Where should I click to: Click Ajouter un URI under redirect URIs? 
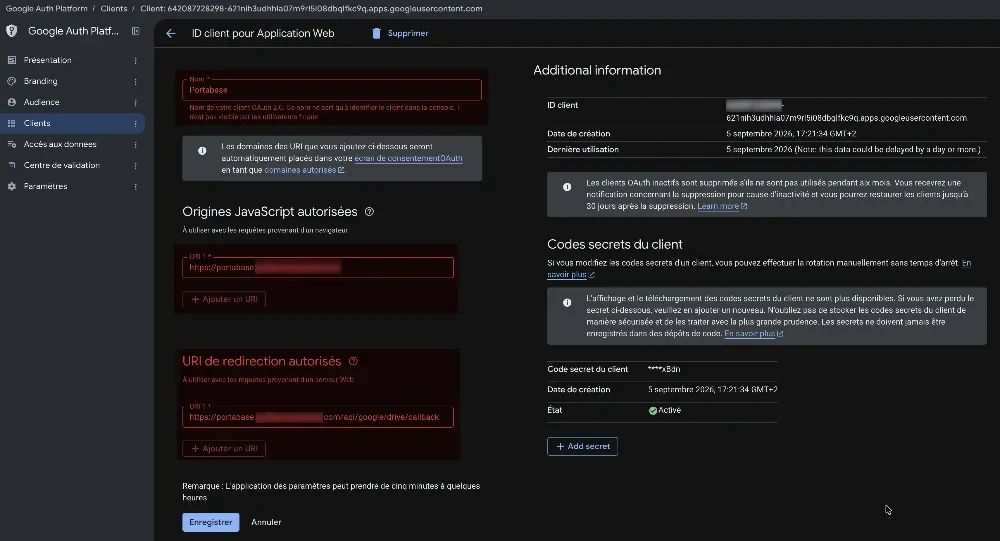224,448
